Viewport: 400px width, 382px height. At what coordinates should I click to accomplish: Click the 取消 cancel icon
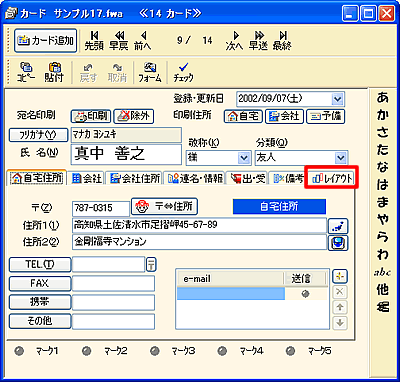point(117,72)
